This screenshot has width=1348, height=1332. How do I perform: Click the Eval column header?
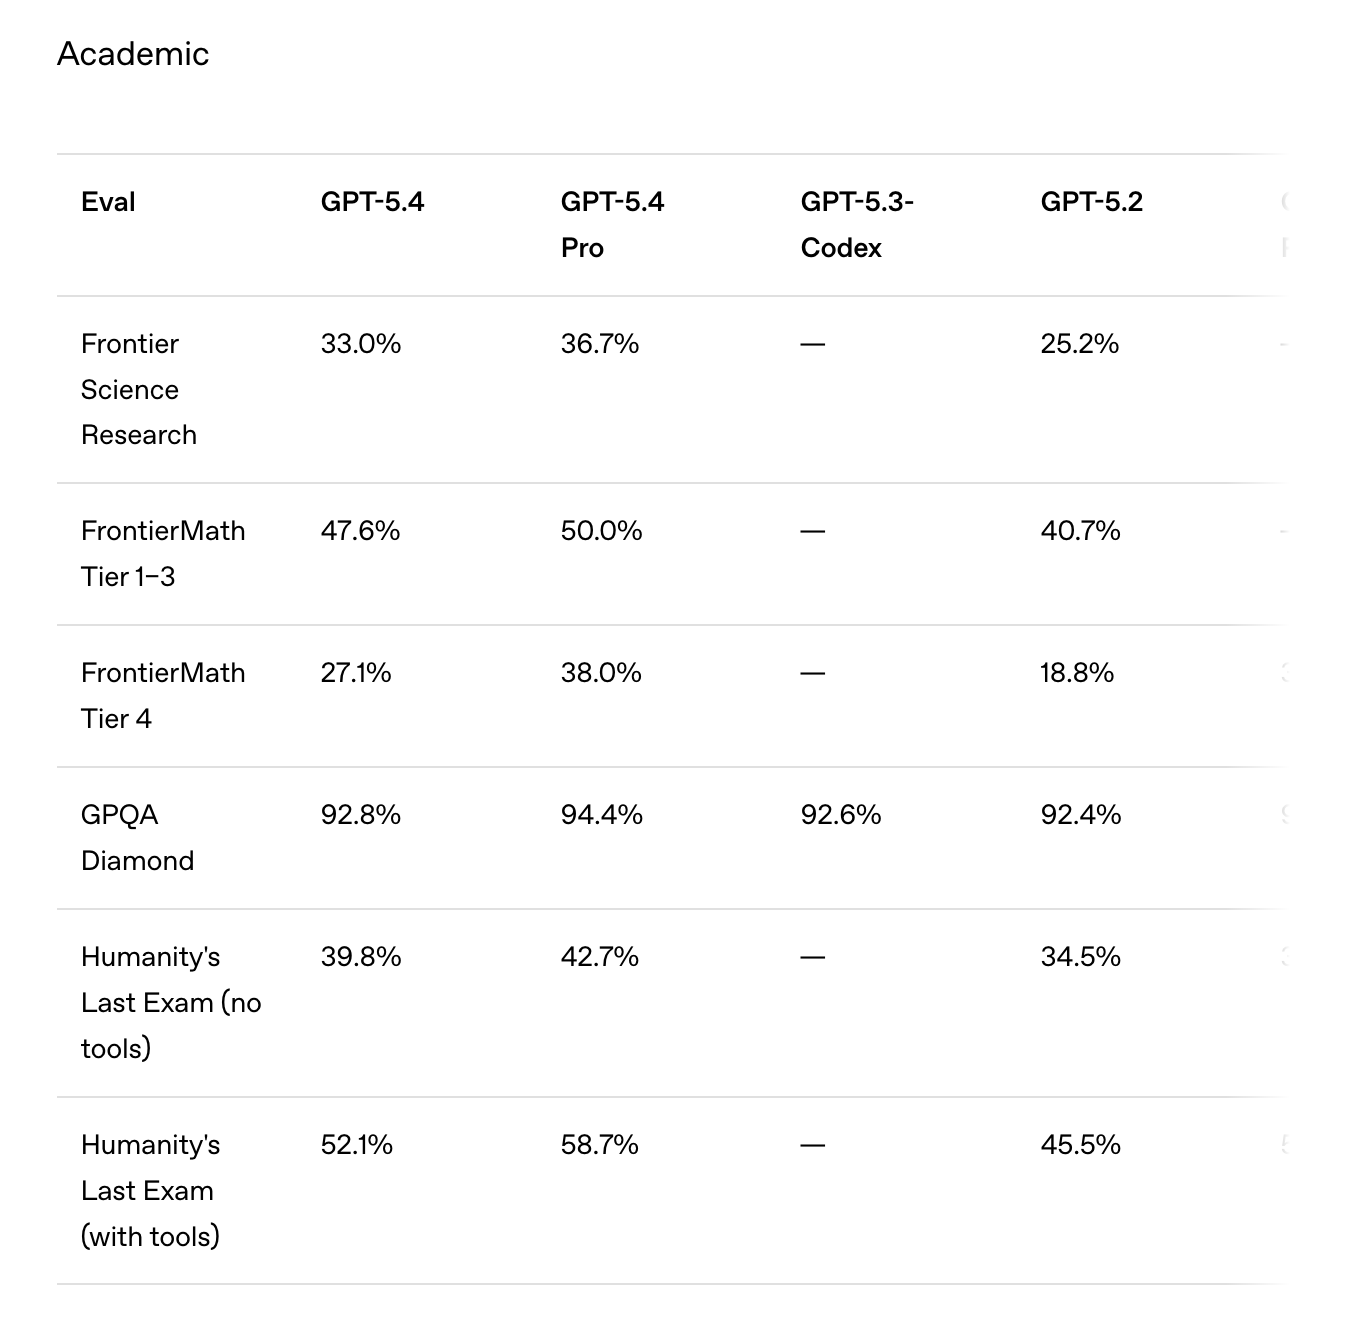point(108,202)
